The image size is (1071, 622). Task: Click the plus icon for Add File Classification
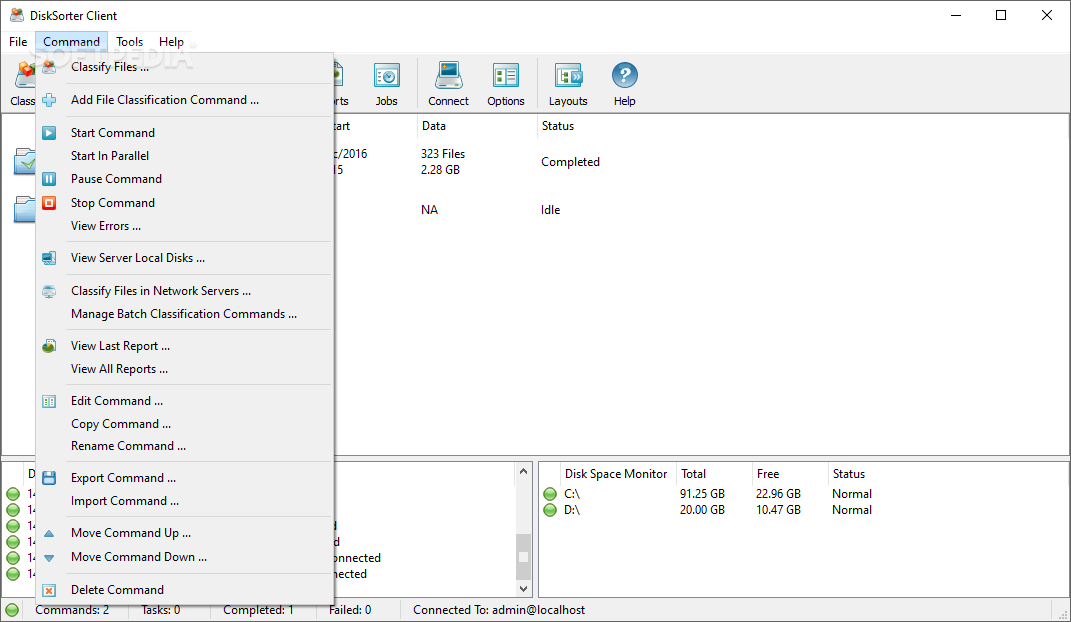coord(49,100)
